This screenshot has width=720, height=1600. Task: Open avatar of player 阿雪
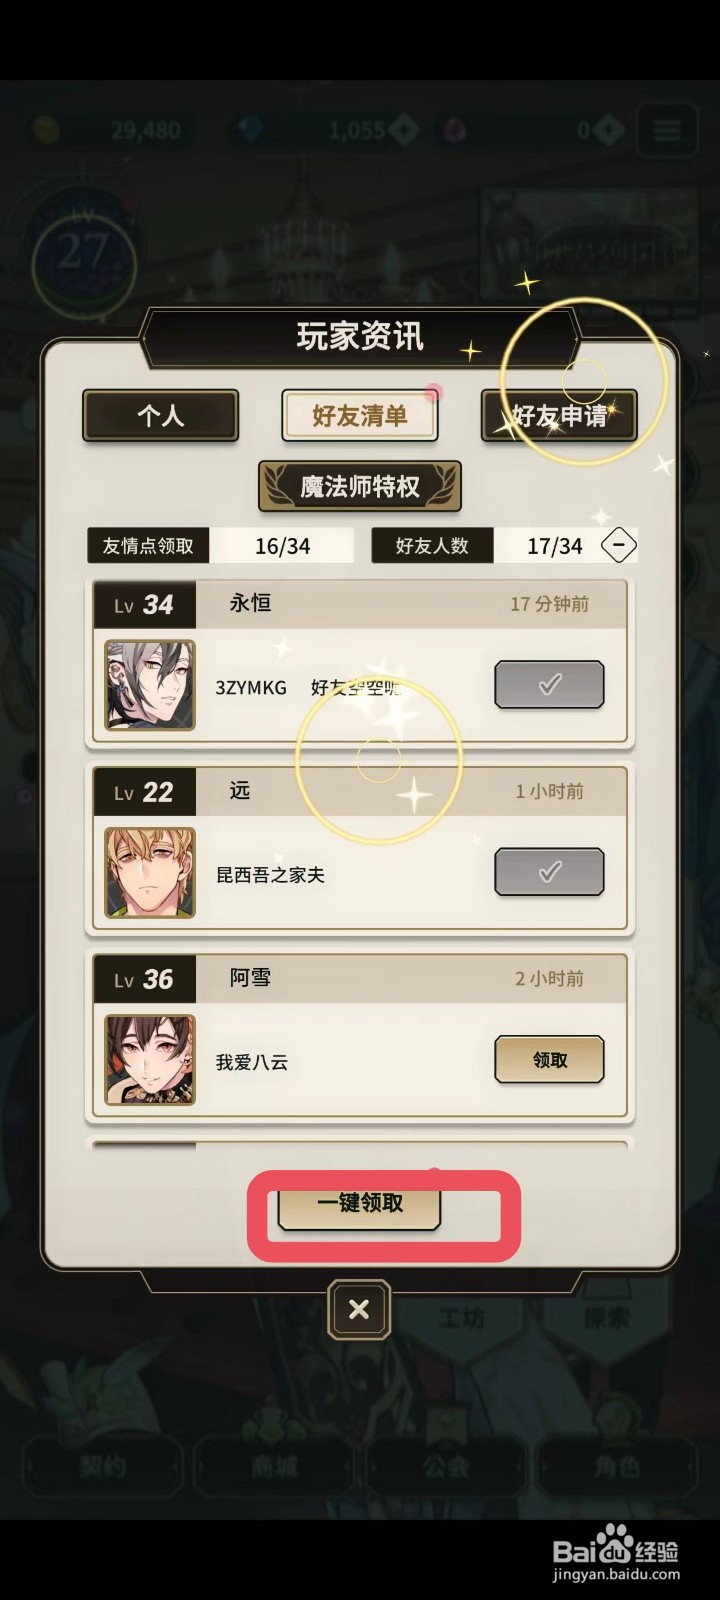click(150, 1060)
